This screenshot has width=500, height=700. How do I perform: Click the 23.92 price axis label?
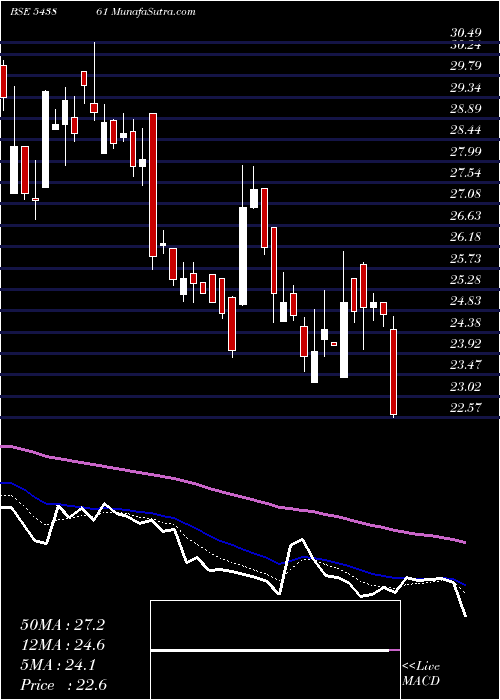tap(466, 343)
